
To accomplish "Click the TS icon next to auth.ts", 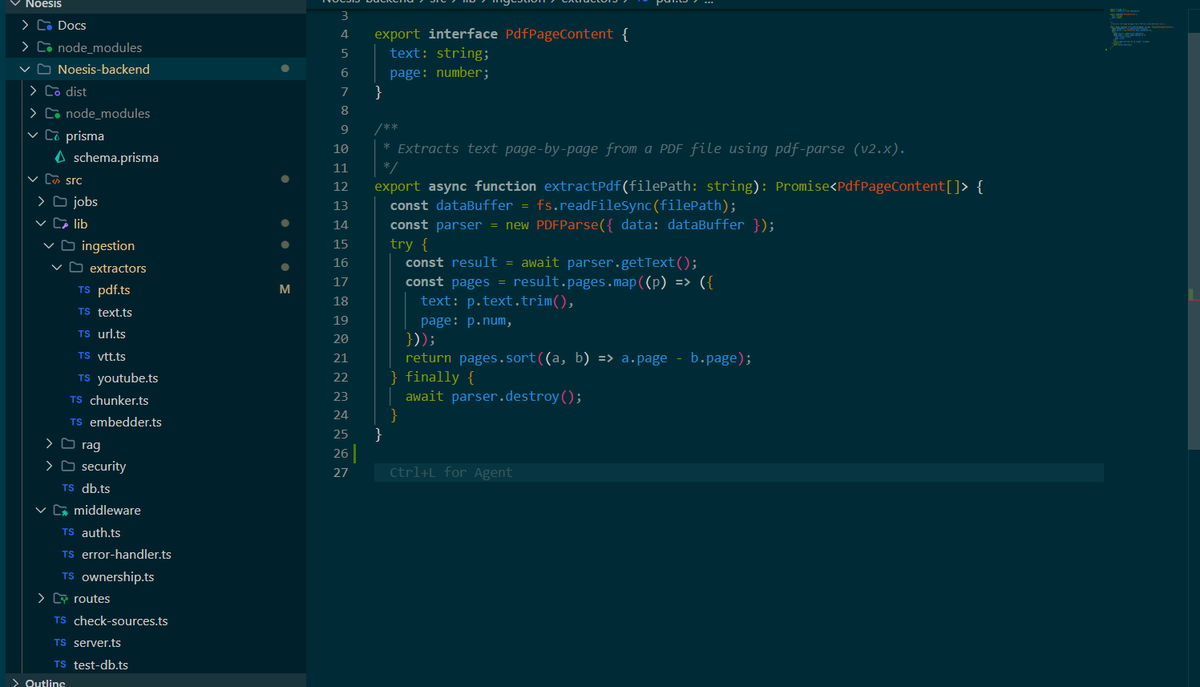I will point(68,533).
